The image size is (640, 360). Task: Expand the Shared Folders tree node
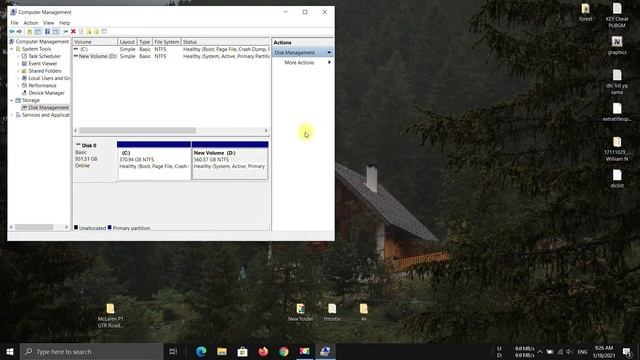coord(18,71)
